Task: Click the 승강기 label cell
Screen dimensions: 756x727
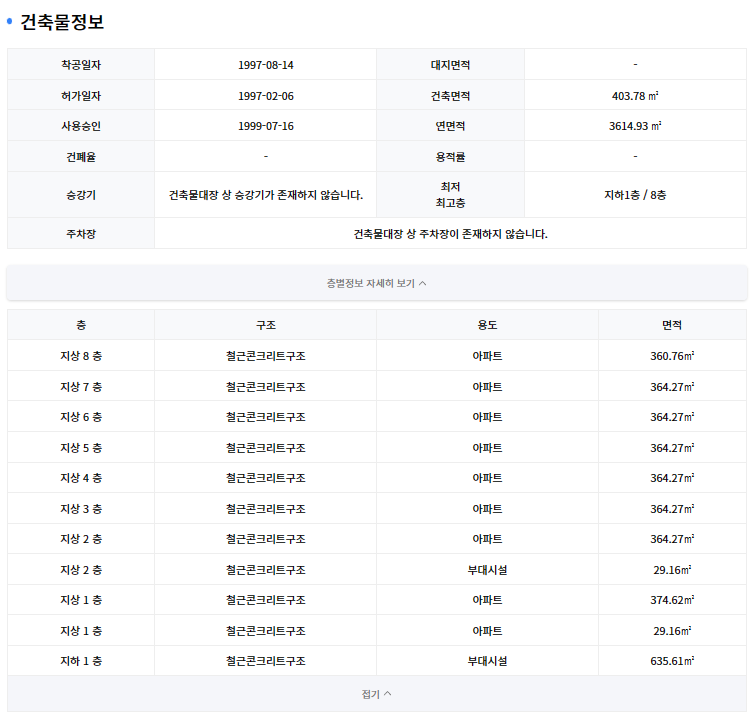Action: [81, 195]
